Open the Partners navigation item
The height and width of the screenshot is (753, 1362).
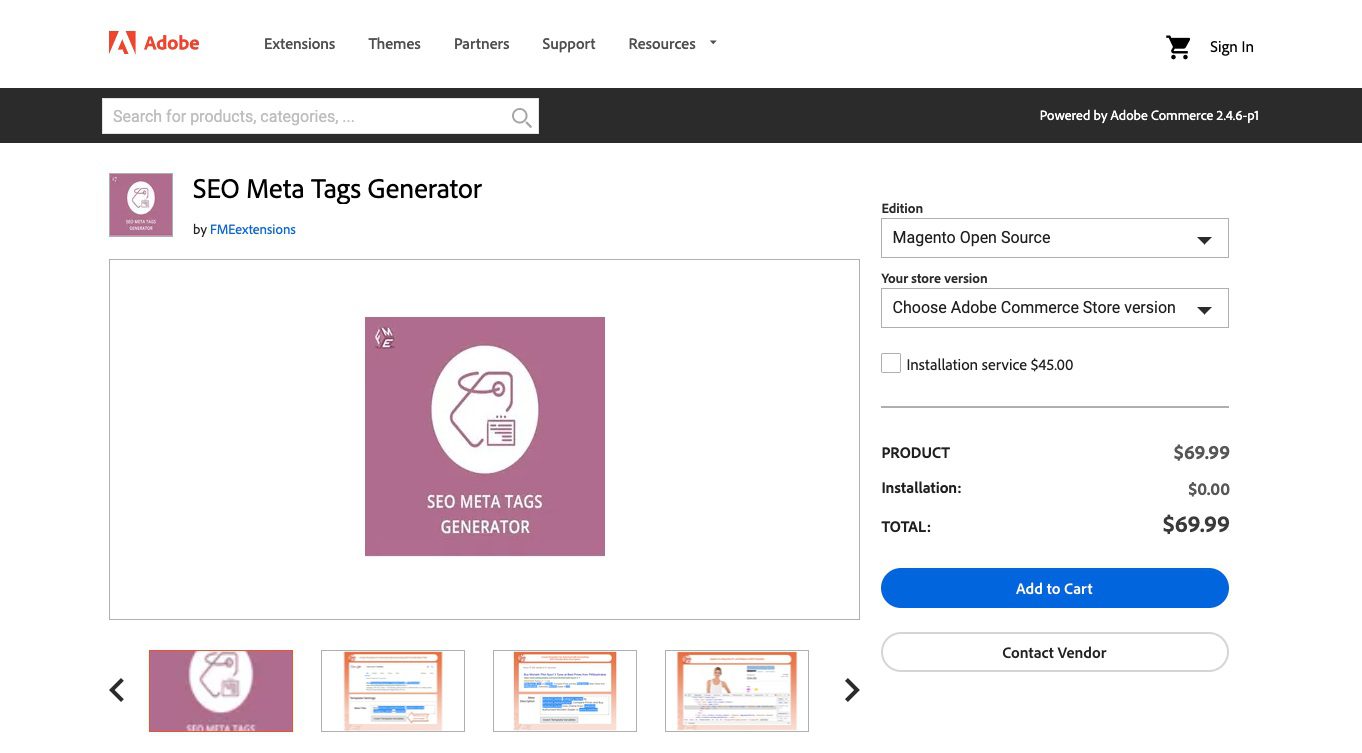pyautogui.click(x=481, y=44)
